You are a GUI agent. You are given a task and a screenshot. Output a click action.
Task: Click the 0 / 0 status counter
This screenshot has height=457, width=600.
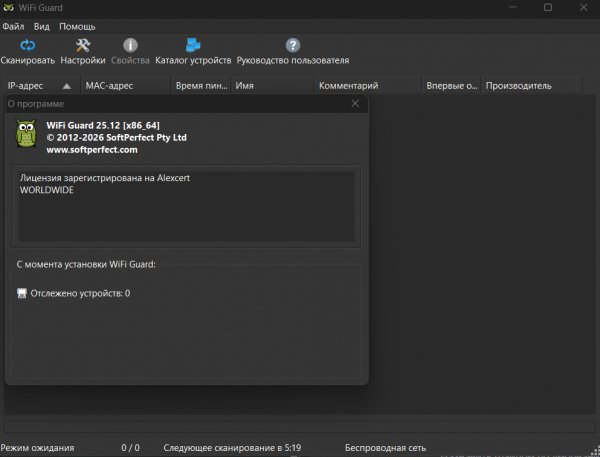130,448
